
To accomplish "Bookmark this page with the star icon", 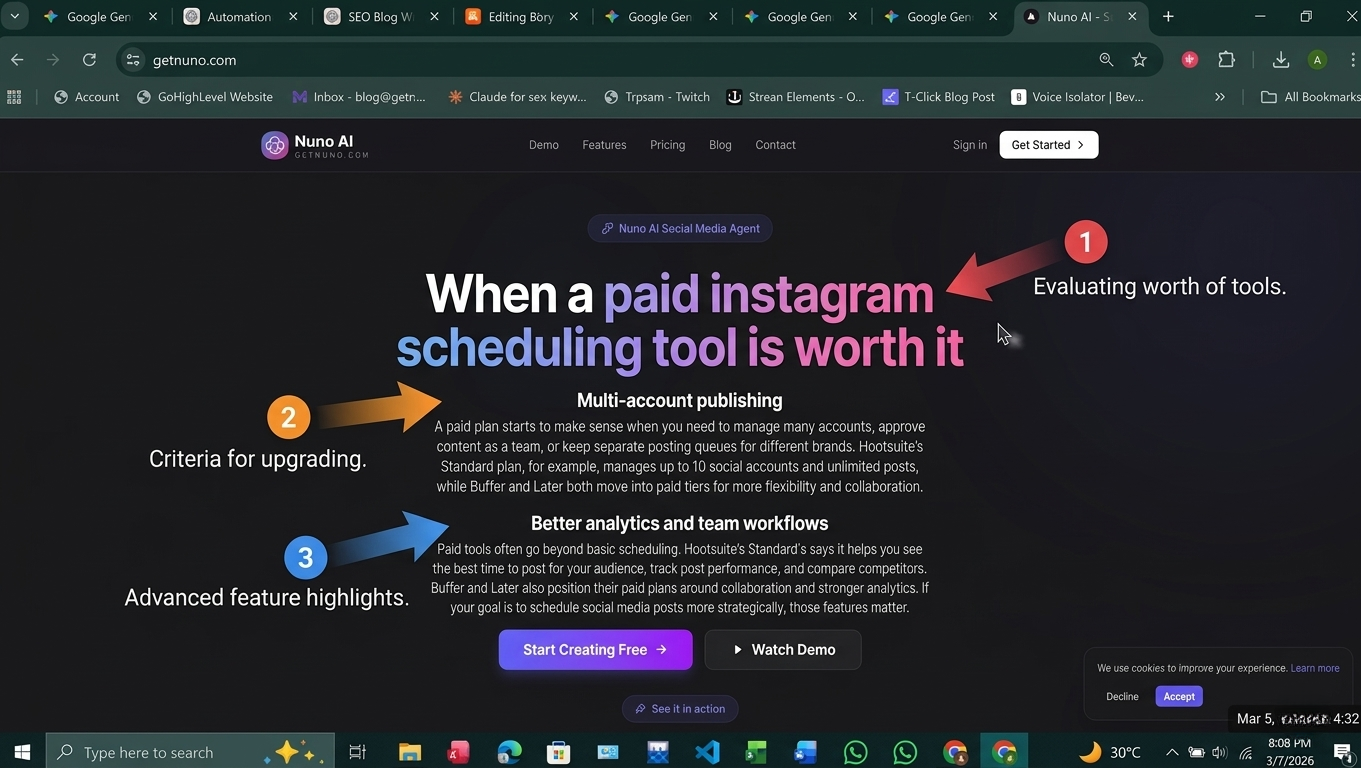I will pos(1139,60).
